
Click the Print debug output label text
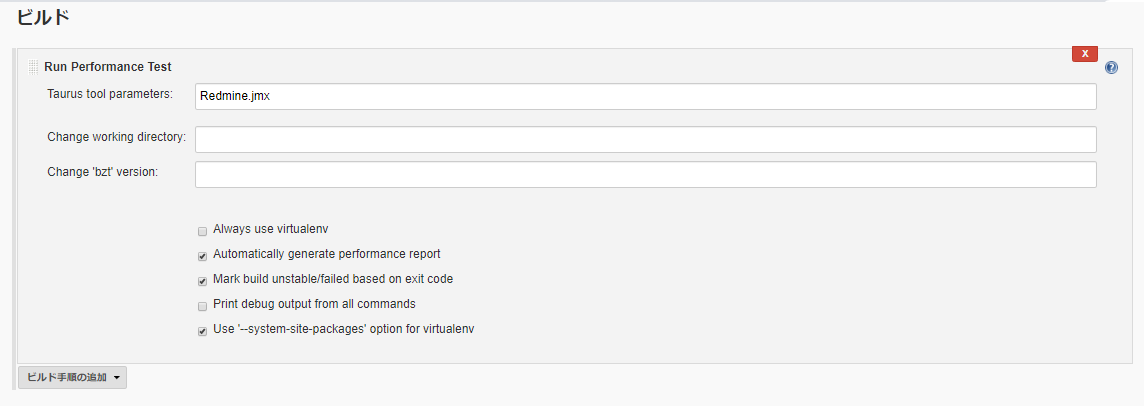[314, 304]
